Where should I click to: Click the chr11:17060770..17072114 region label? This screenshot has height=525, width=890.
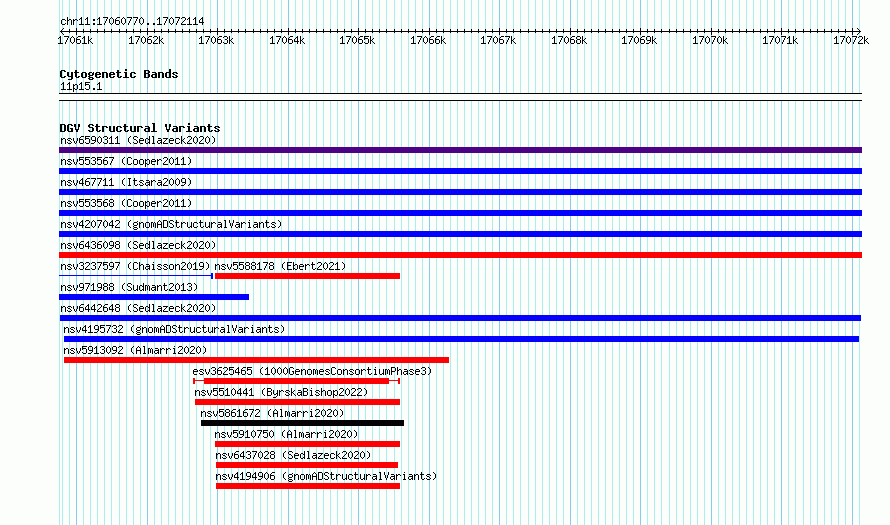pos(132,22)
